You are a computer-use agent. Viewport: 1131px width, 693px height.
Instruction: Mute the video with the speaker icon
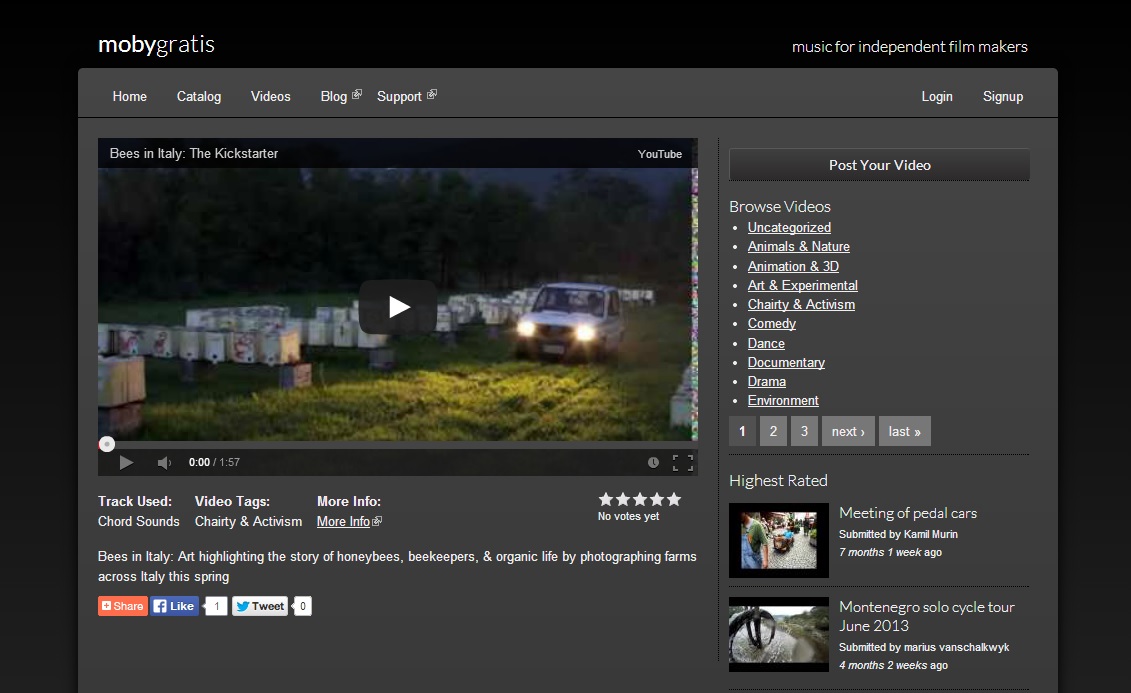click(164, 462)
